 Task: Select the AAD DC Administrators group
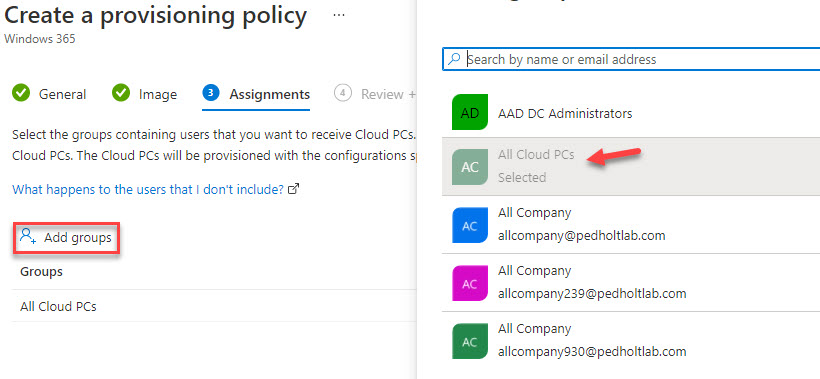point(631,113)
